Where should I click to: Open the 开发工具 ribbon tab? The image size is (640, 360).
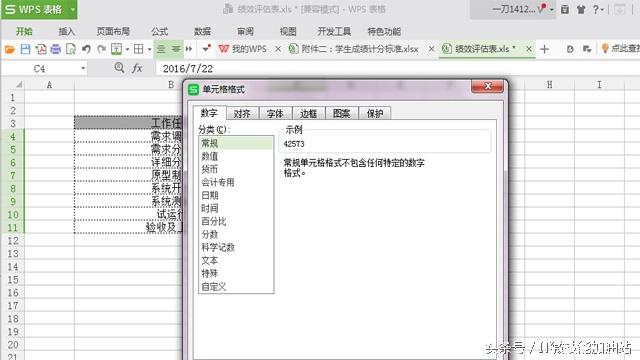pos(334,31)
